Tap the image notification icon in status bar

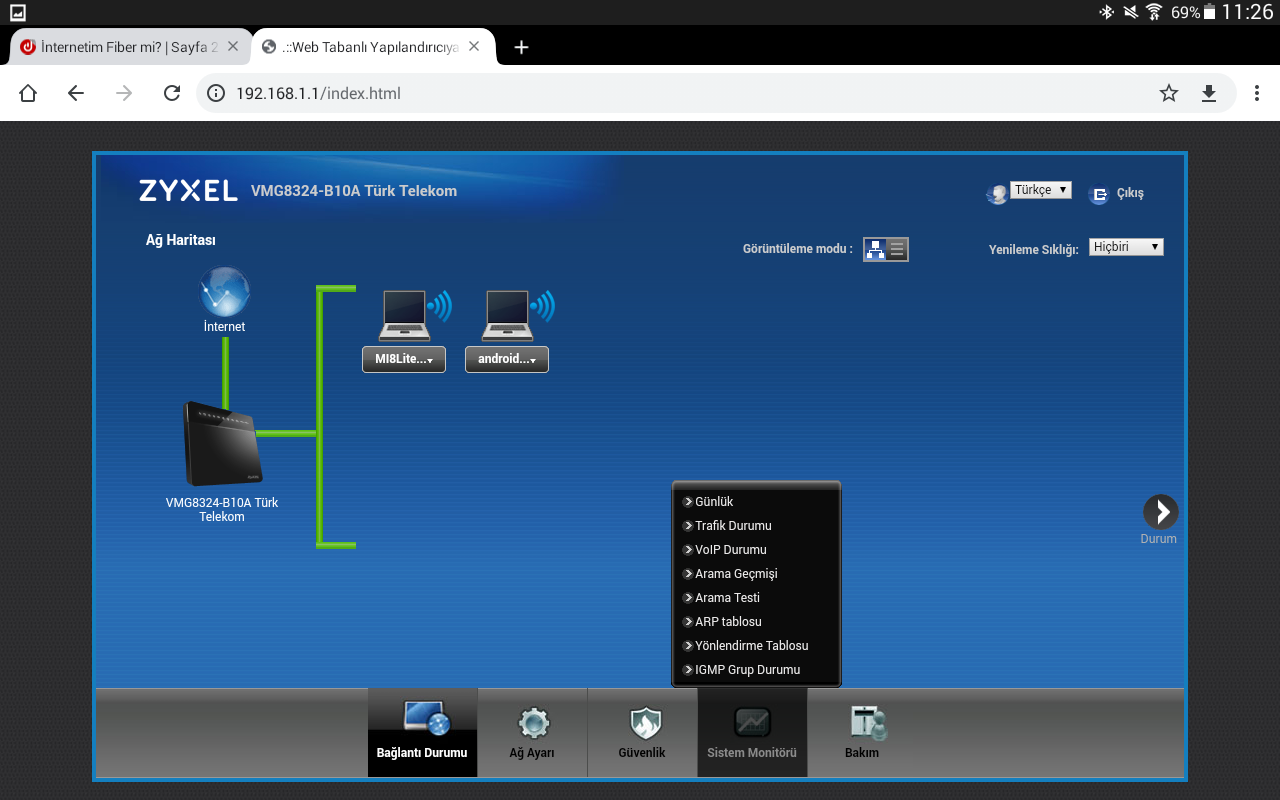tap(18, 12)
